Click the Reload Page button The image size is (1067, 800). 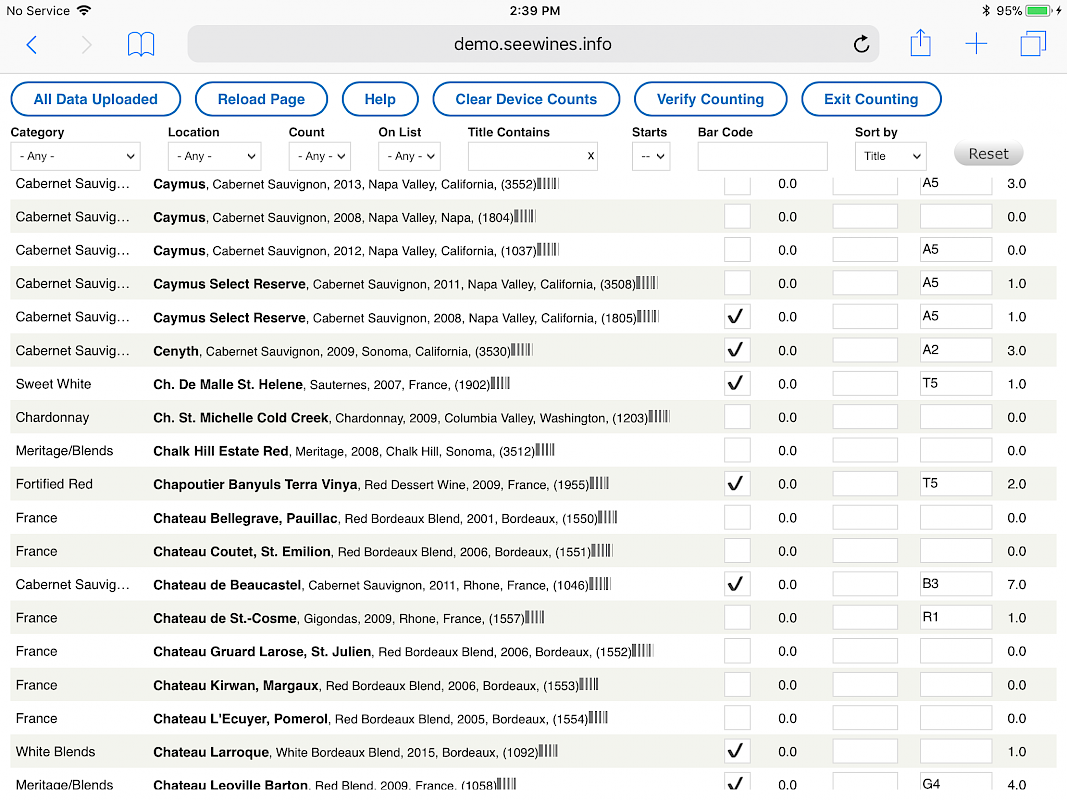click(261, 99)
